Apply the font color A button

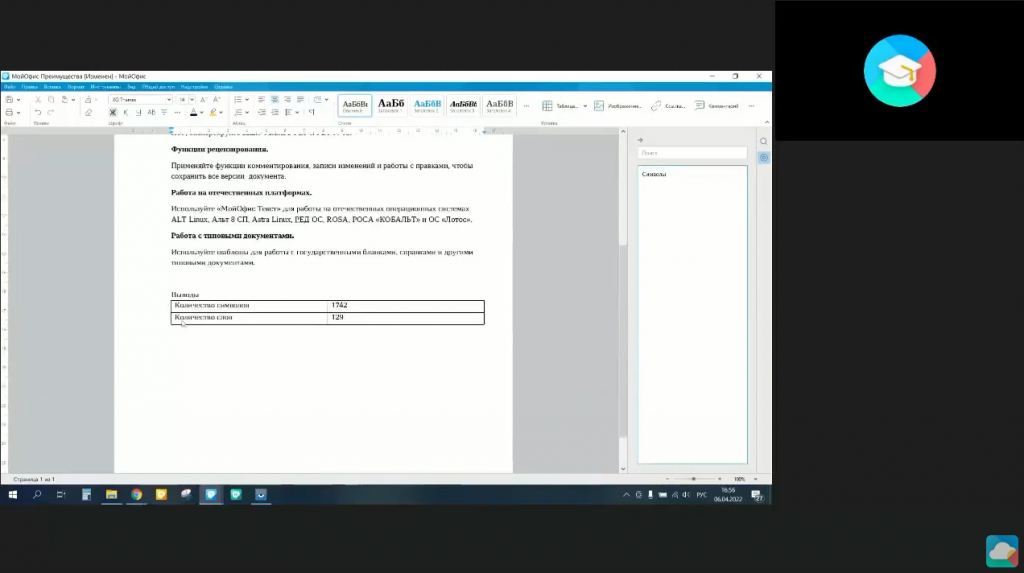(193, 112)
